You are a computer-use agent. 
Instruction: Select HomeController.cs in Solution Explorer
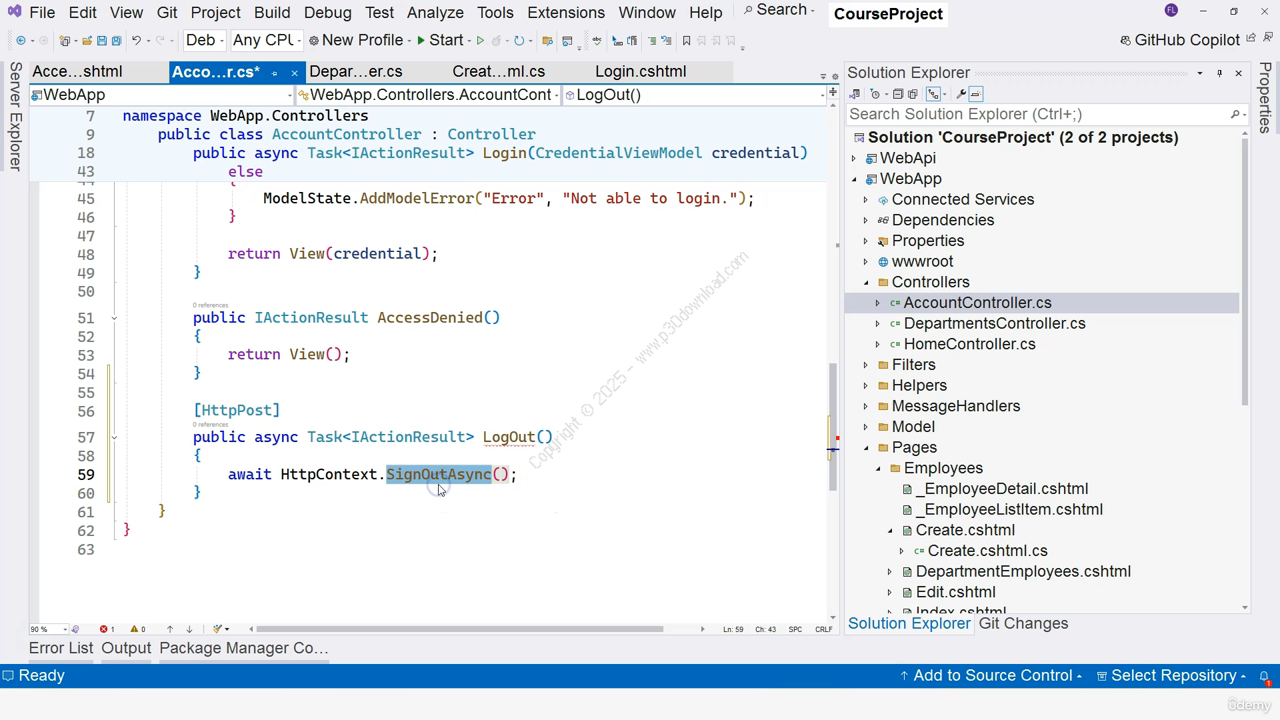click(x=969, y=344)
